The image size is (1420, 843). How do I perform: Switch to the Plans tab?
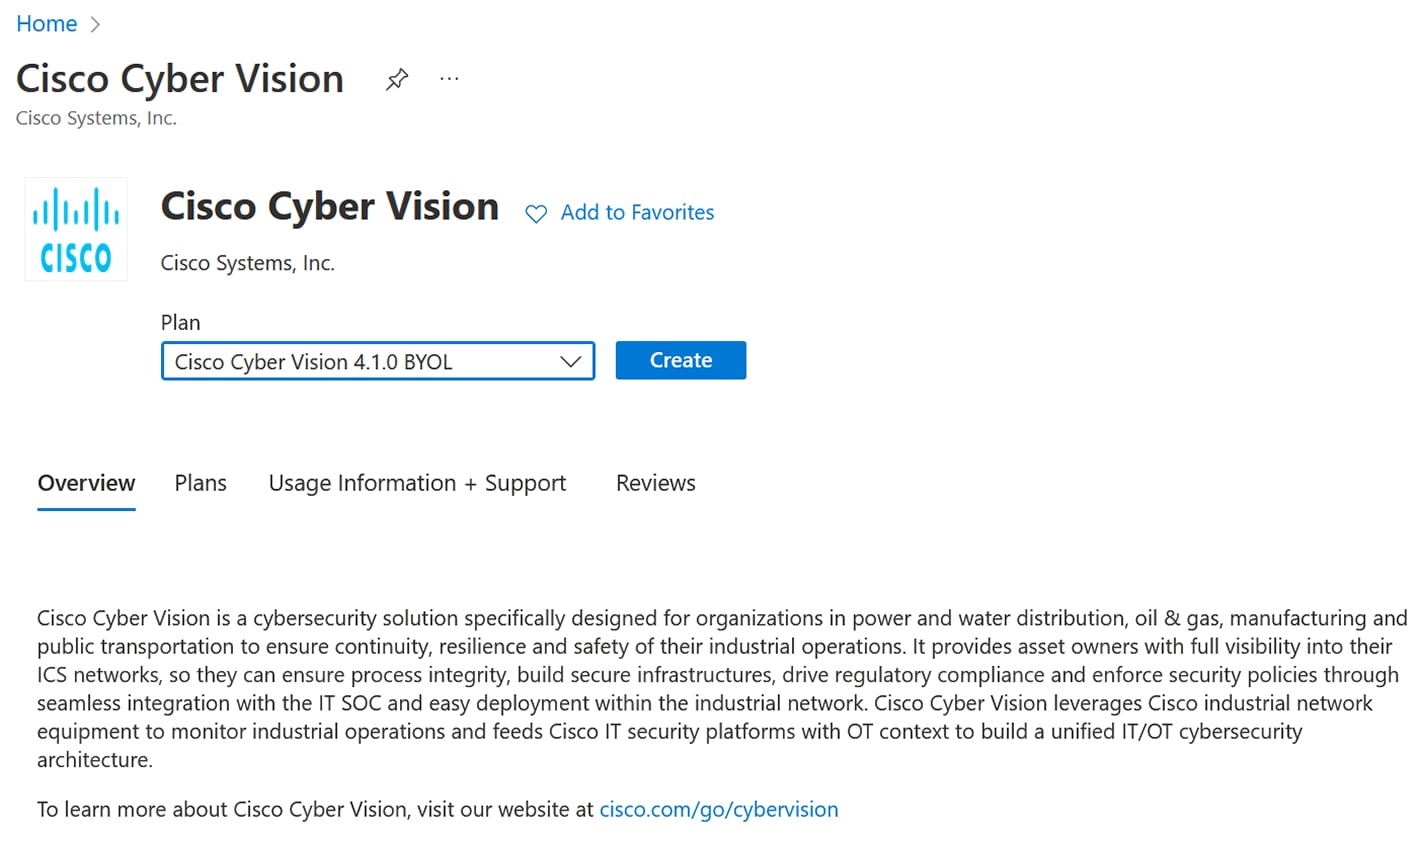point(200,483)
